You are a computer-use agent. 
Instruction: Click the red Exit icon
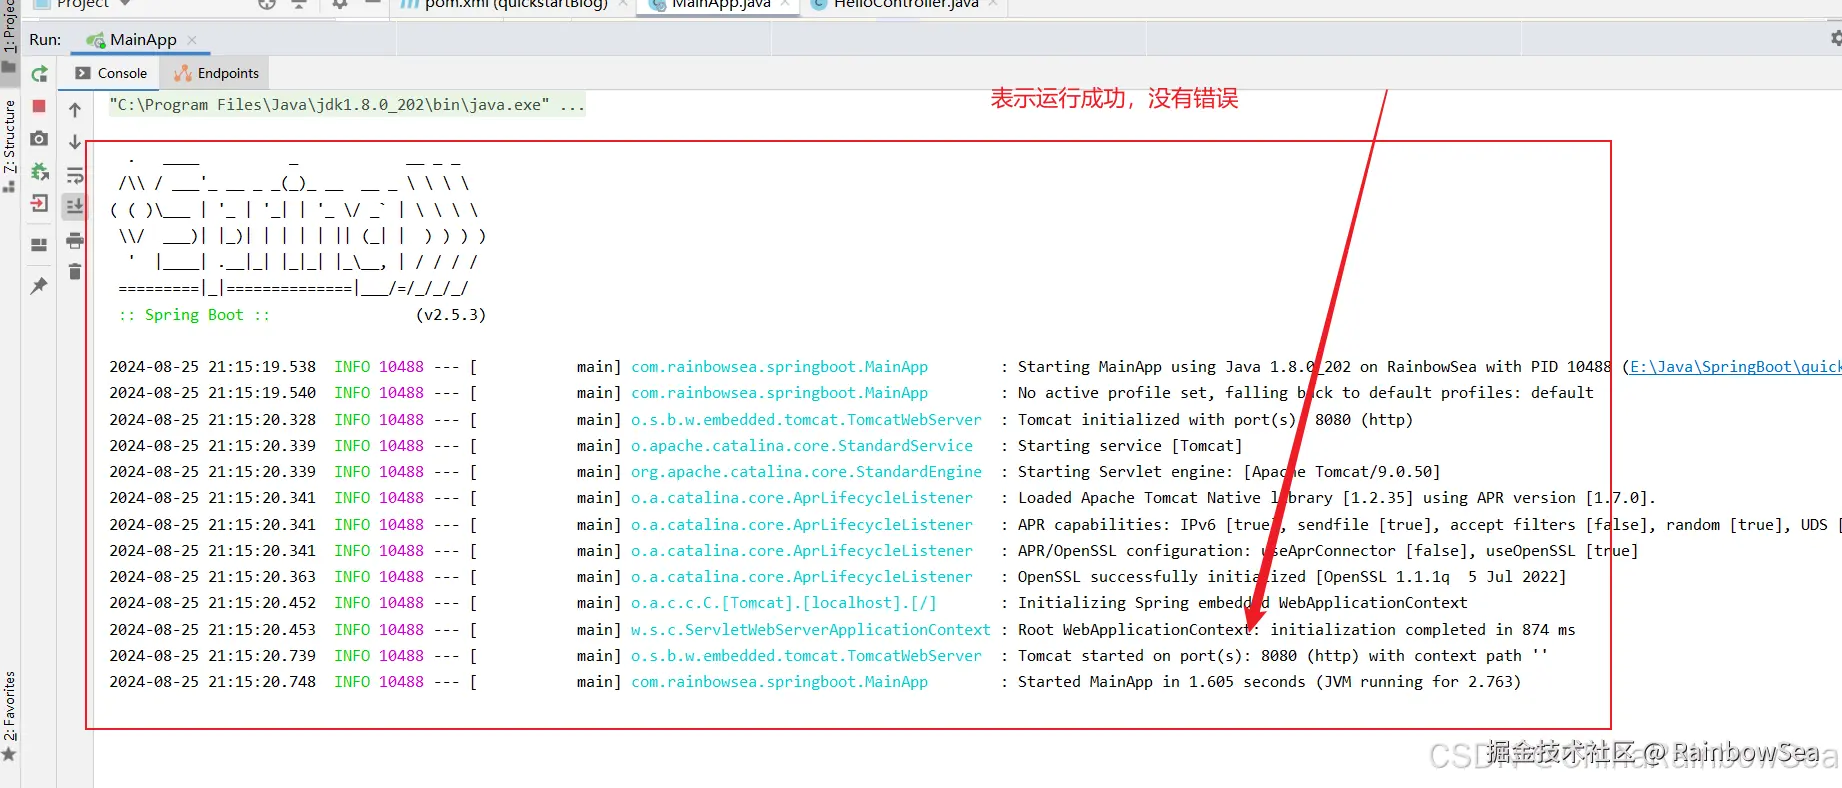[39, 203]
